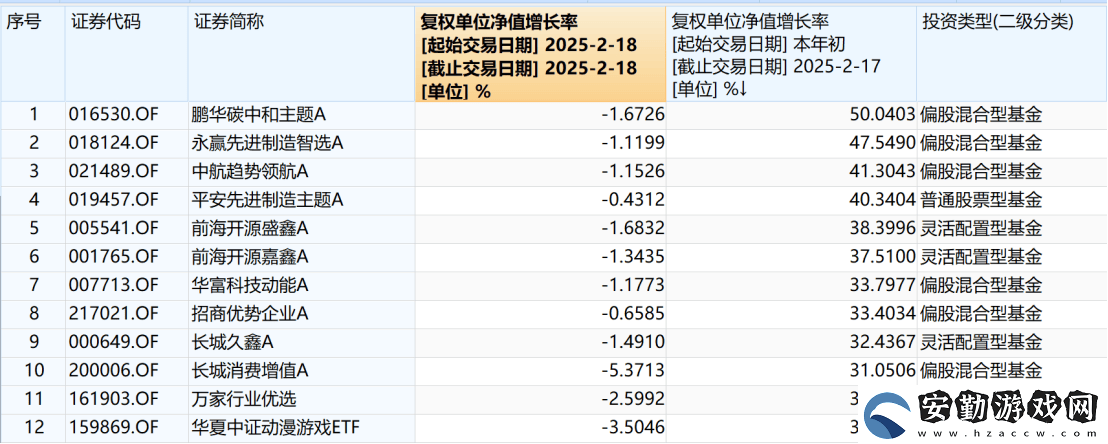Image resolution: width=1108 pixels, height=444 pixels.
Task: Click the year-to-date value 31.0506
Action: pos(885,370)
